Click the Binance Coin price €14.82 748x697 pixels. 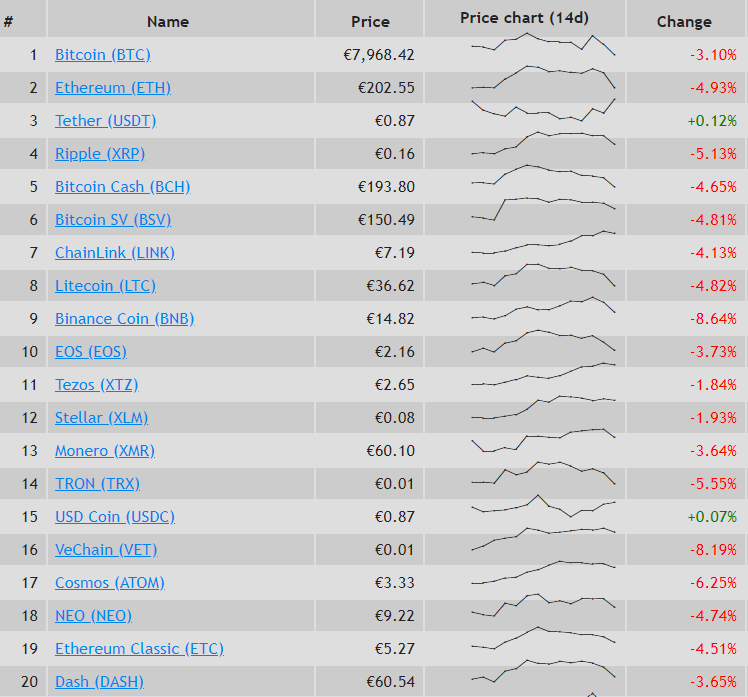click(390, 318)
